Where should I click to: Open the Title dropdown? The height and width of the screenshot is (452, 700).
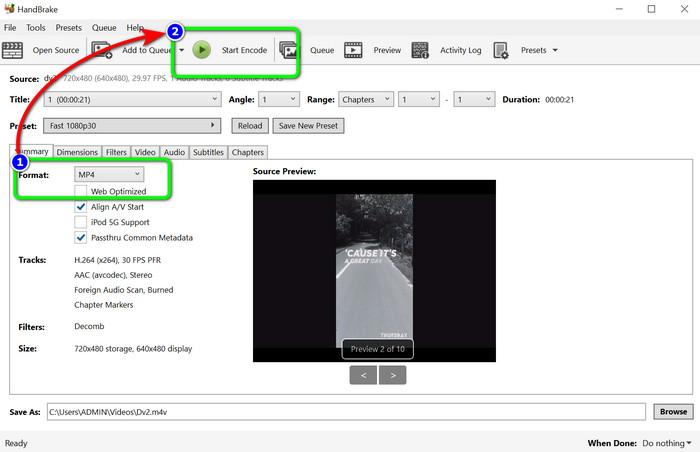(x=132, y=99)
